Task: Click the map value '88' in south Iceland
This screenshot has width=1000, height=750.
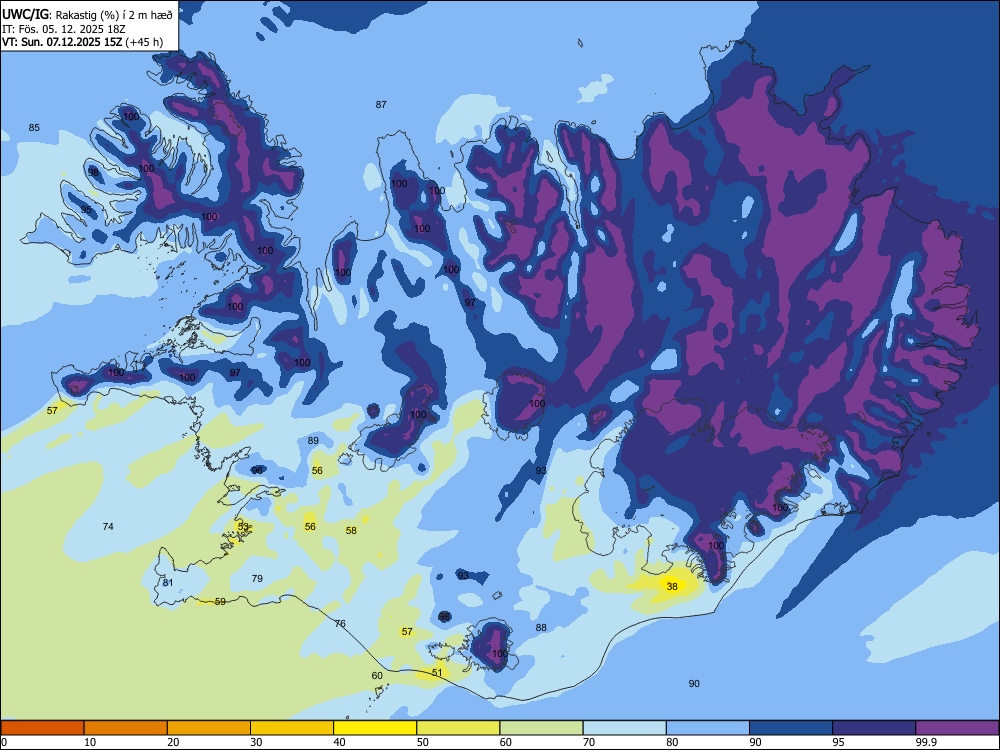Action: point(541,628)
